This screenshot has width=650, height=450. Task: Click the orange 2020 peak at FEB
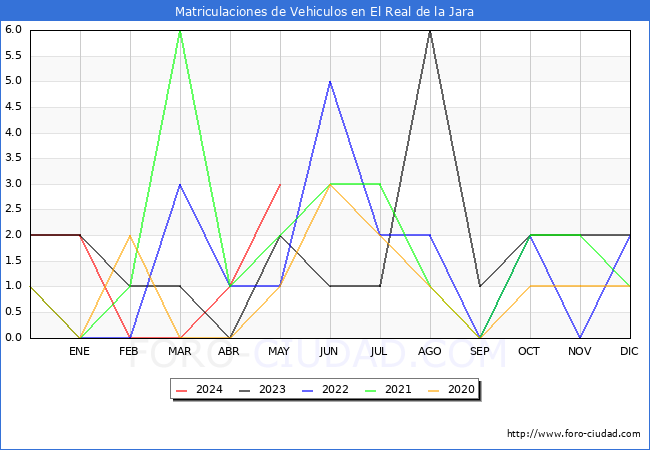[x=130, y=235]
